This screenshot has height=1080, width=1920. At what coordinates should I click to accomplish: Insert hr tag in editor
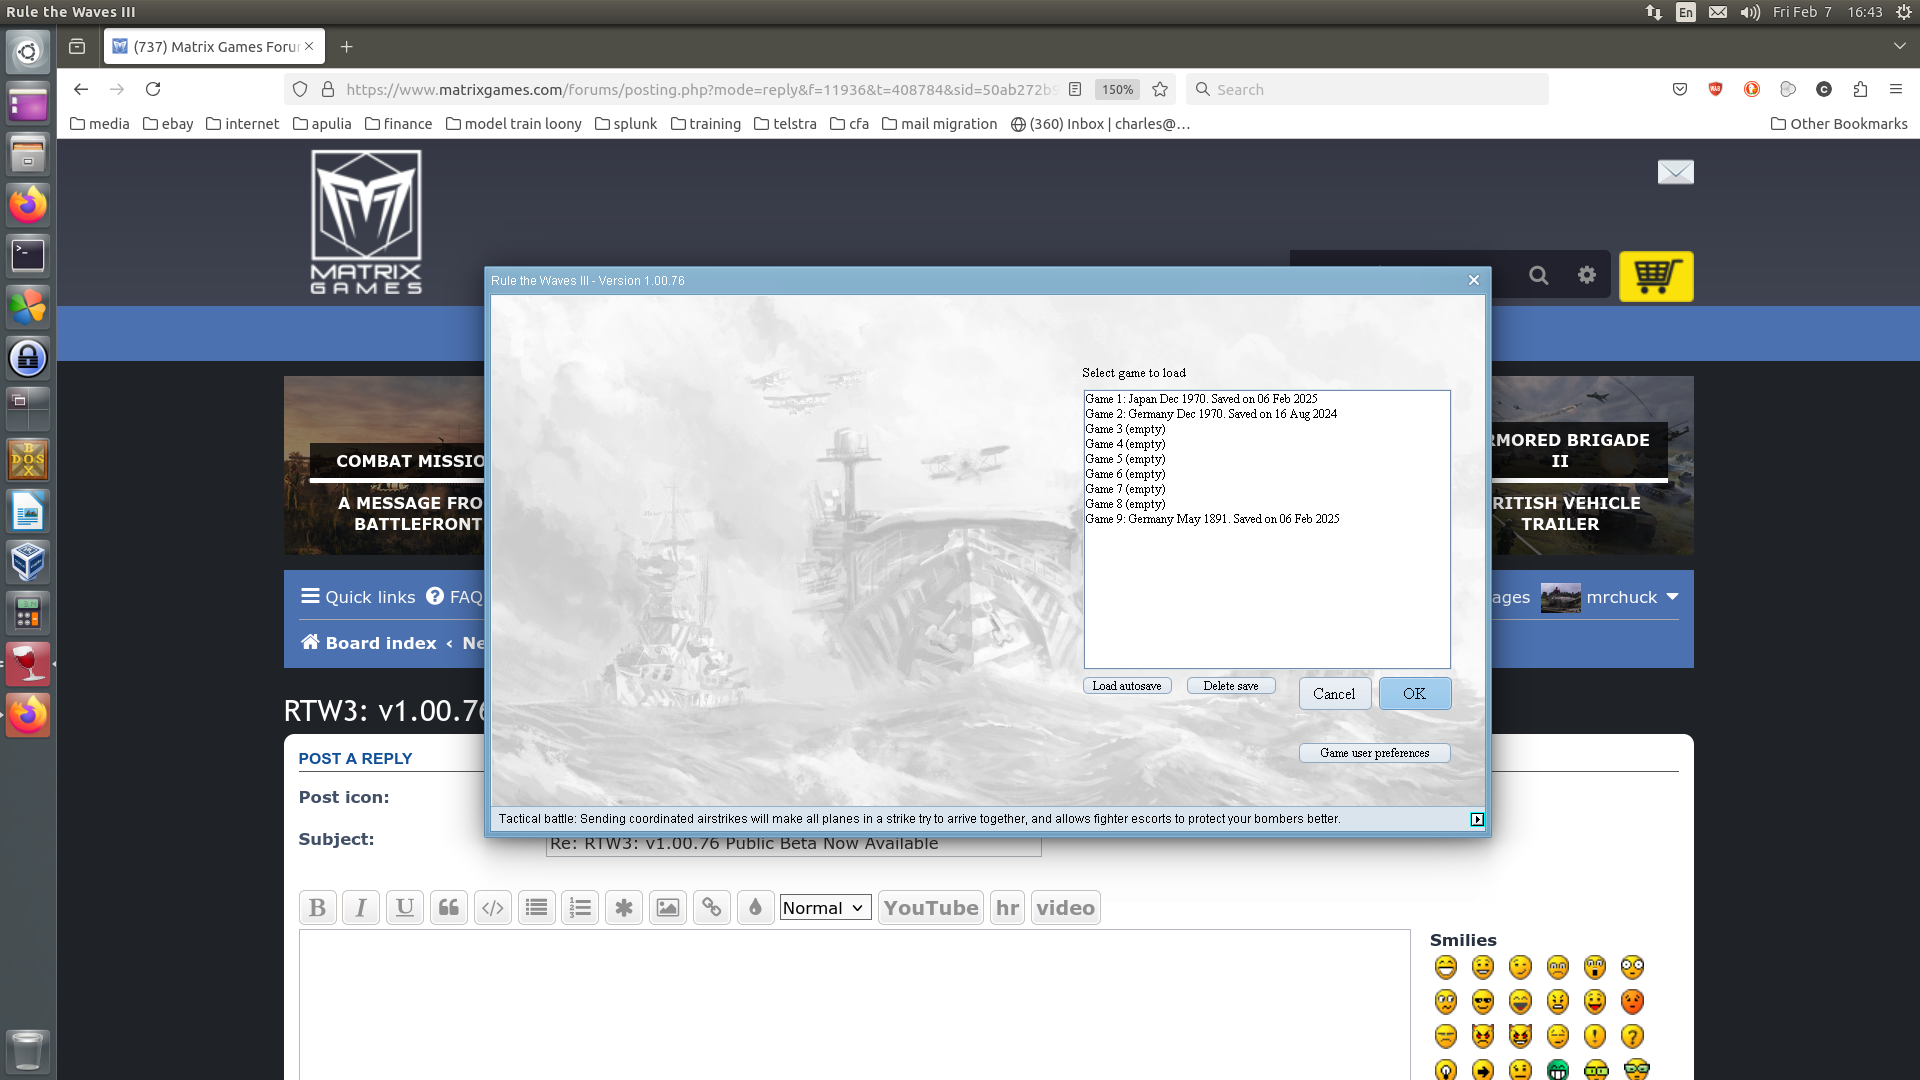tap(1007, 908)
